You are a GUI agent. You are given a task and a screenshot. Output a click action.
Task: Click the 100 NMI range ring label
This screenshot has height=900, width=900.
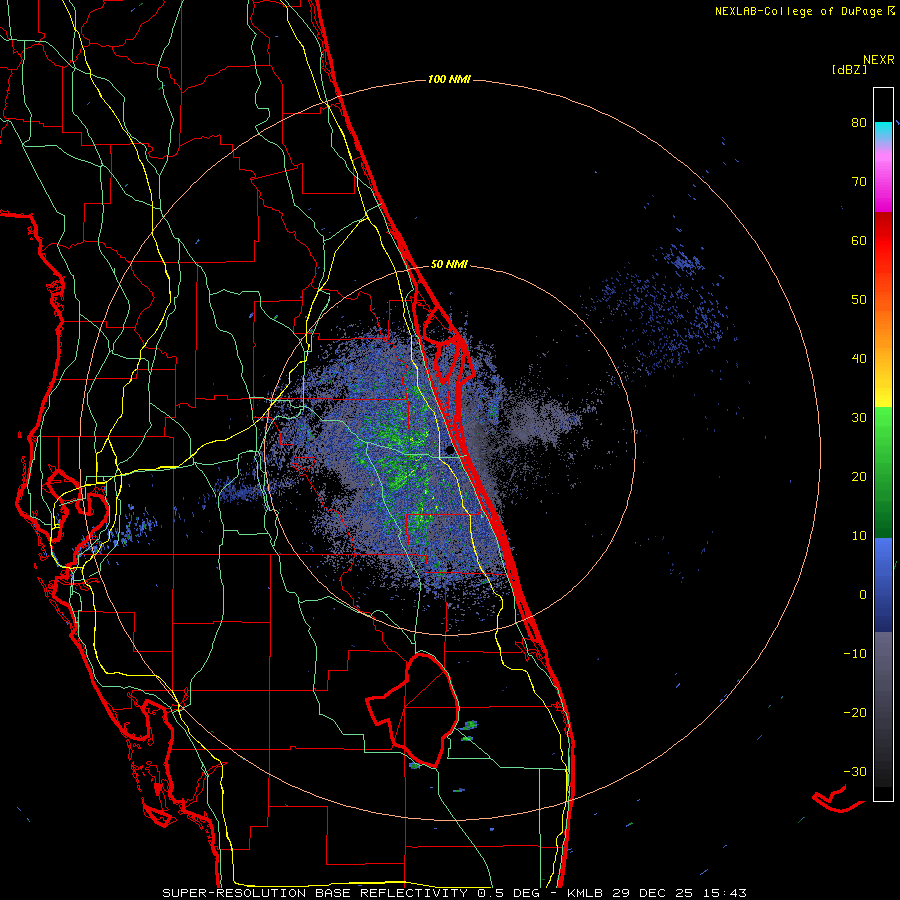449,79
